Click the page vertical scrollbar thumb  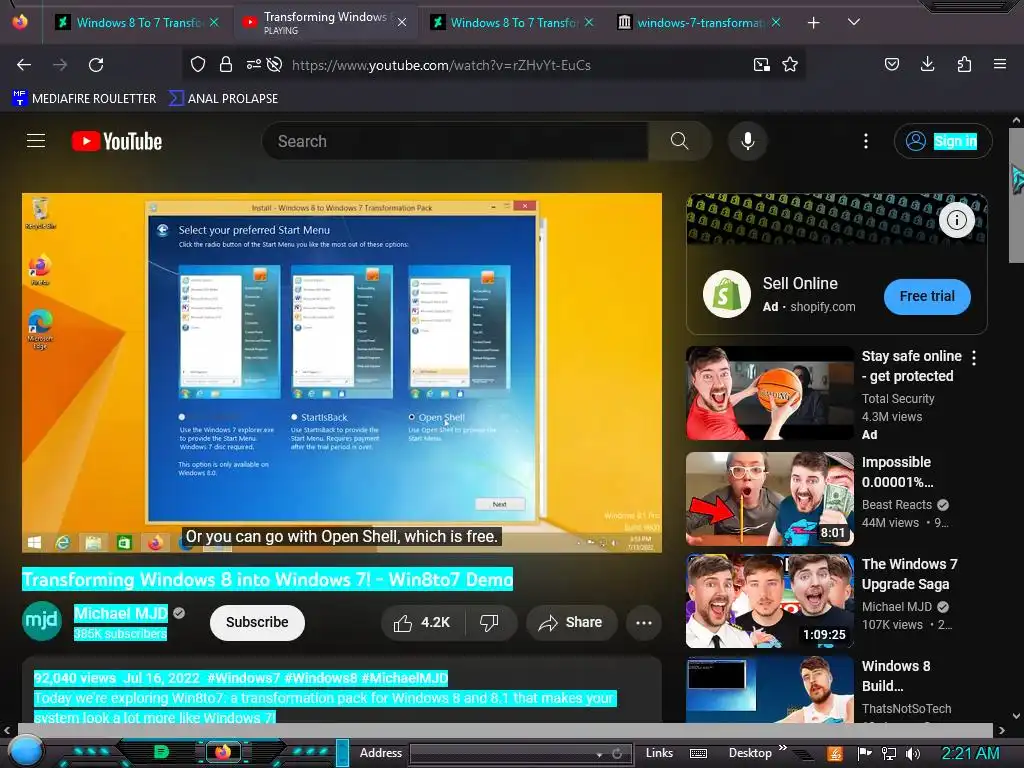1016,195
